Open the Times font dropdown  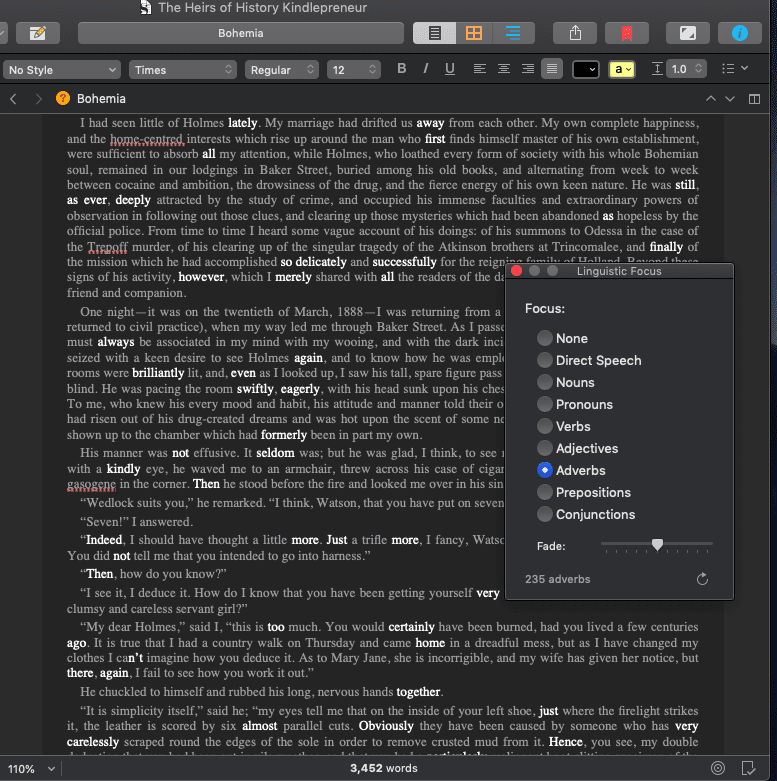[x=182, y=70]
